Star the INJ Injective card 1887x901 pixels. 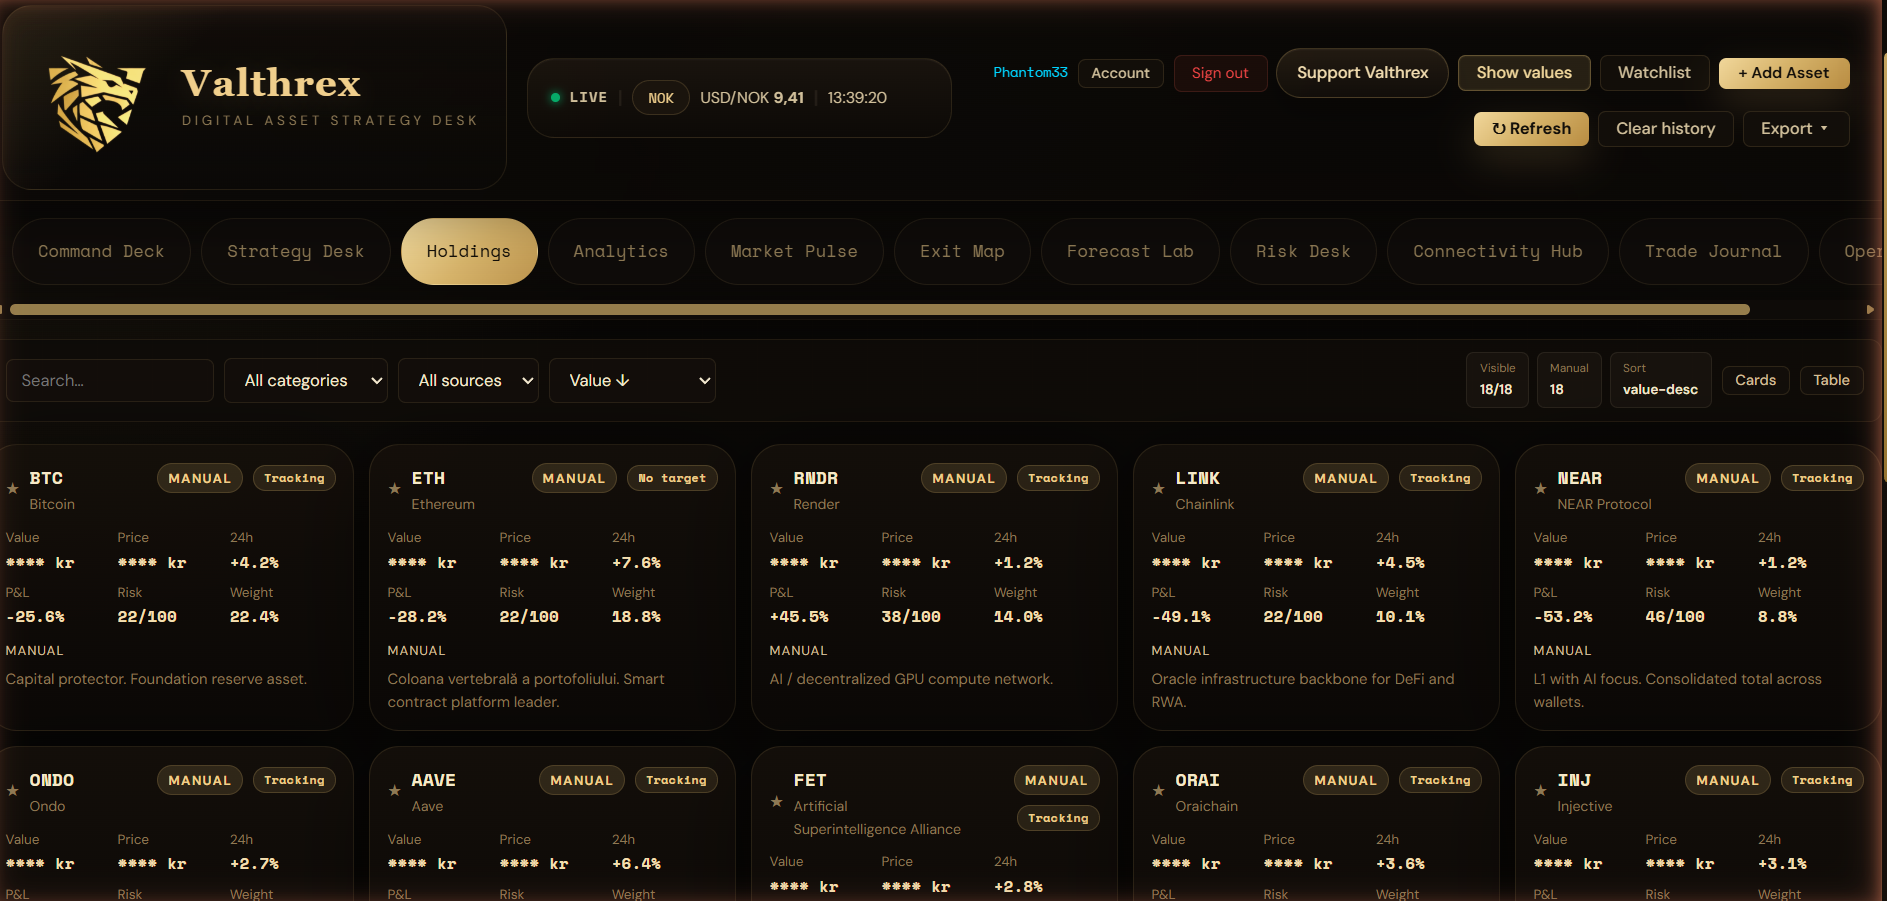point(1541,791)
